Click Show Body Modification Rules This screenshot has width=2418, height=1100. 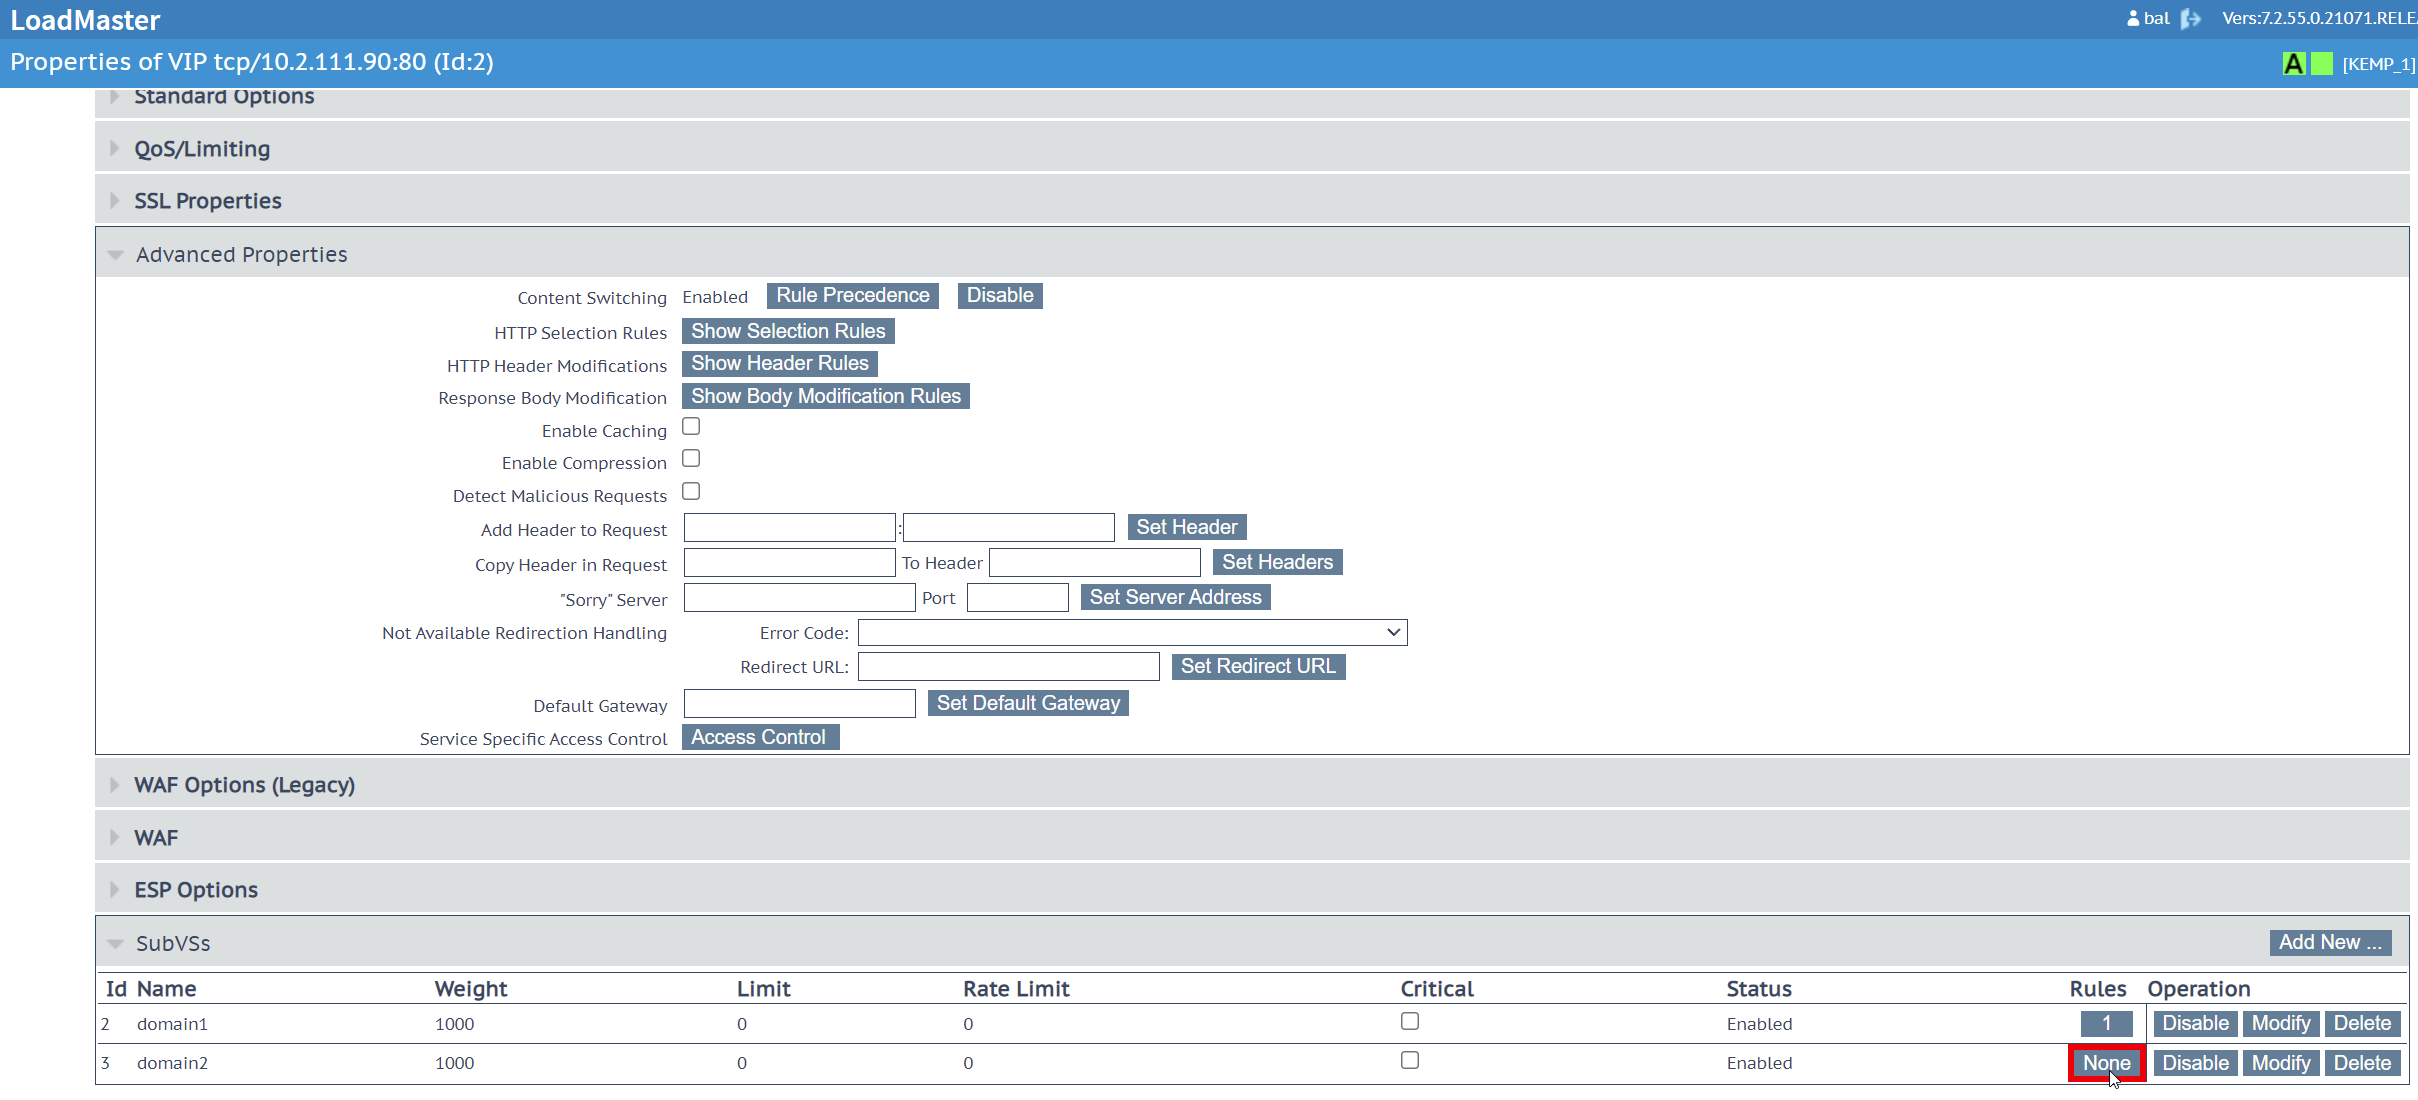pos(826,396)
